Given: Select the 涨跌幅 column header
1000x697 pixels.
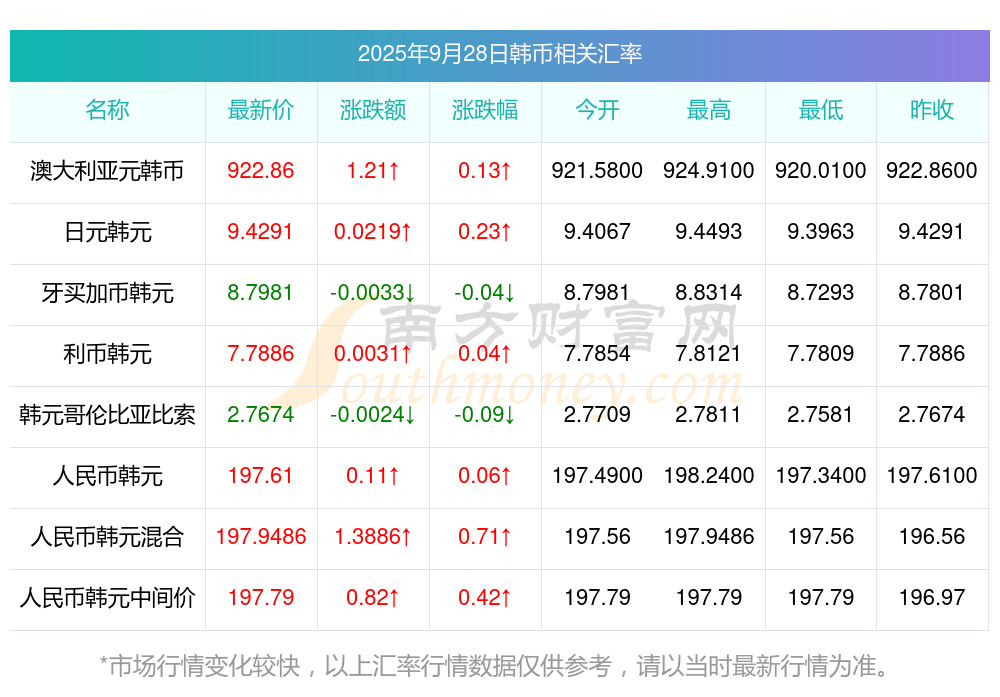Looking at the screenshot, I should (x=485, y=110).
